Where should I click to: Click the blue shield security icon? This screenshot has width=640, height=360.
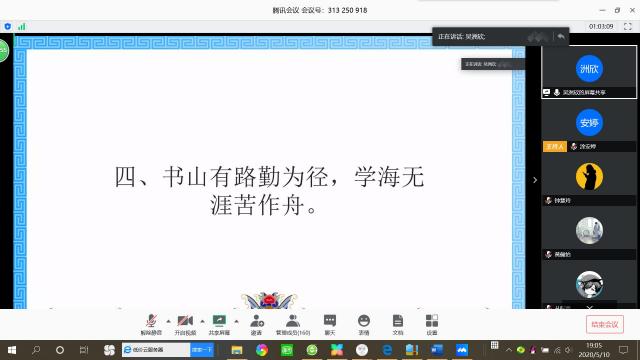(x=8, y=27)
